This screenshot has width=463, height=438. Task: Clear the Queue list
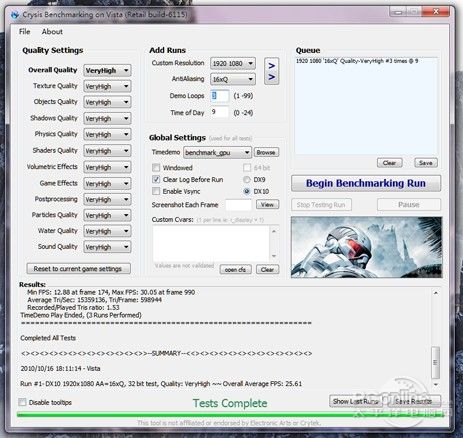pos(389,163)
